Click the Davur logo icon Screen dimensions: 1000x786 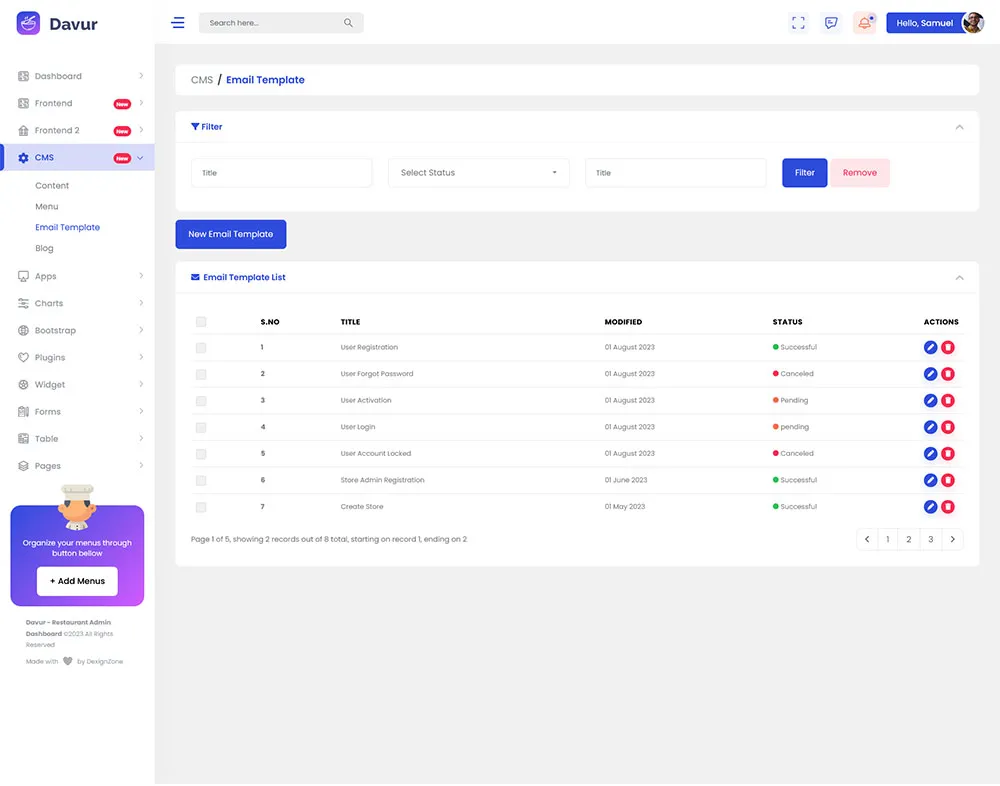click(x=28, y=23)
